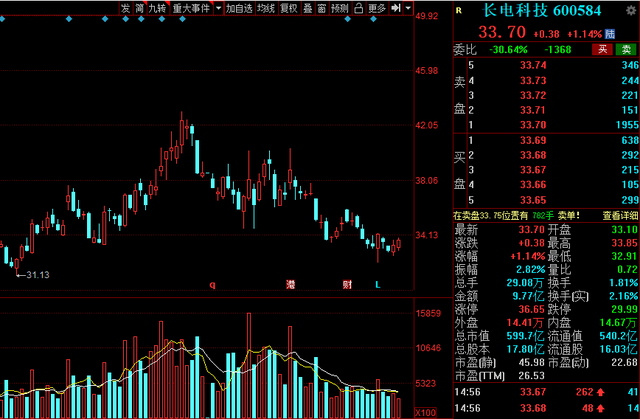Screen dimensions: 640x419
Task: Click the 49.92 price axis label
Action: point(427,16)
